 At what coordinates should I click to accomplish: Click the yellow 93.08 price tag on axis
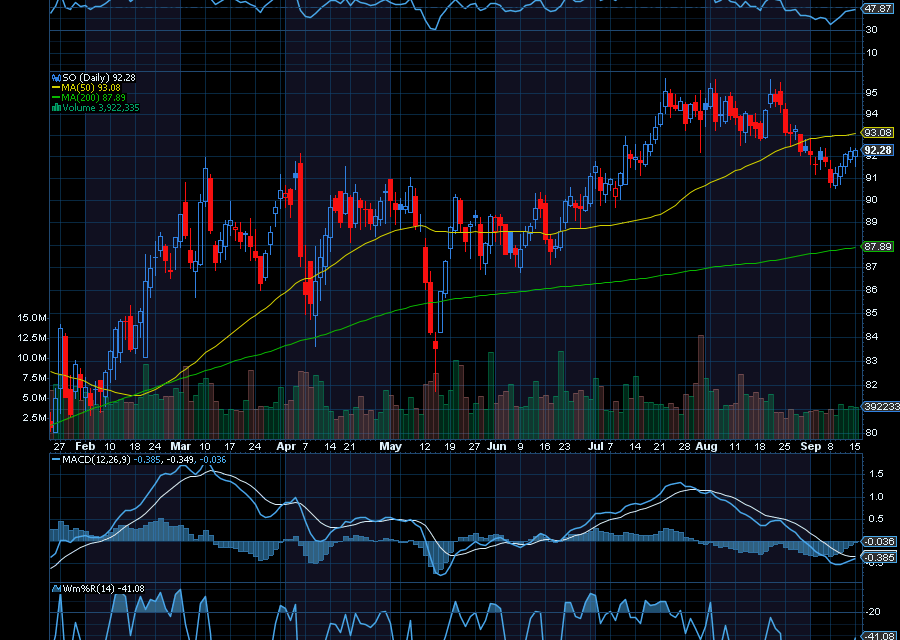tap(877, 133)
